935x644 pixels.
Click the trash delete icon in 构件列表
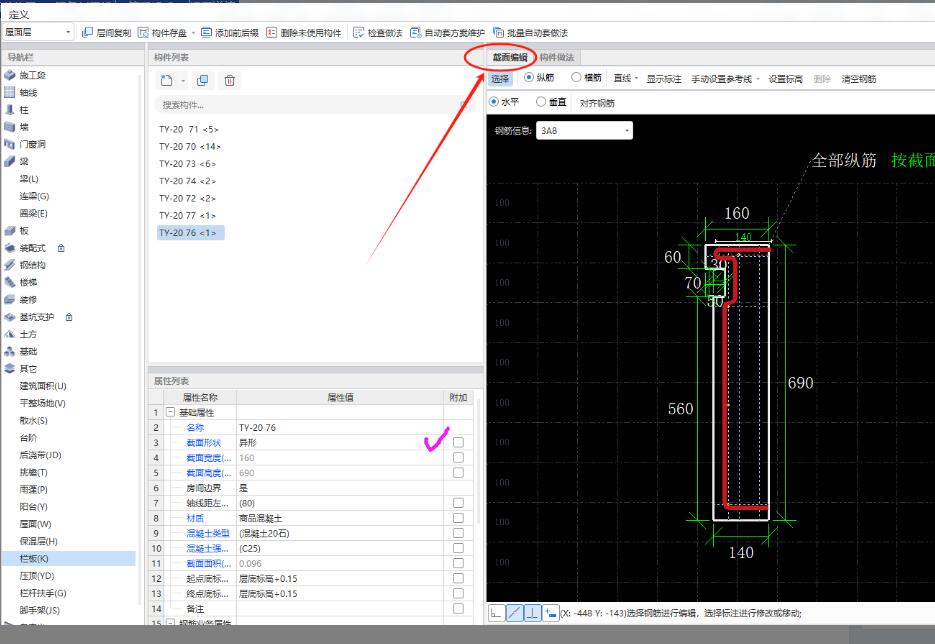click(x=230, y=80)
